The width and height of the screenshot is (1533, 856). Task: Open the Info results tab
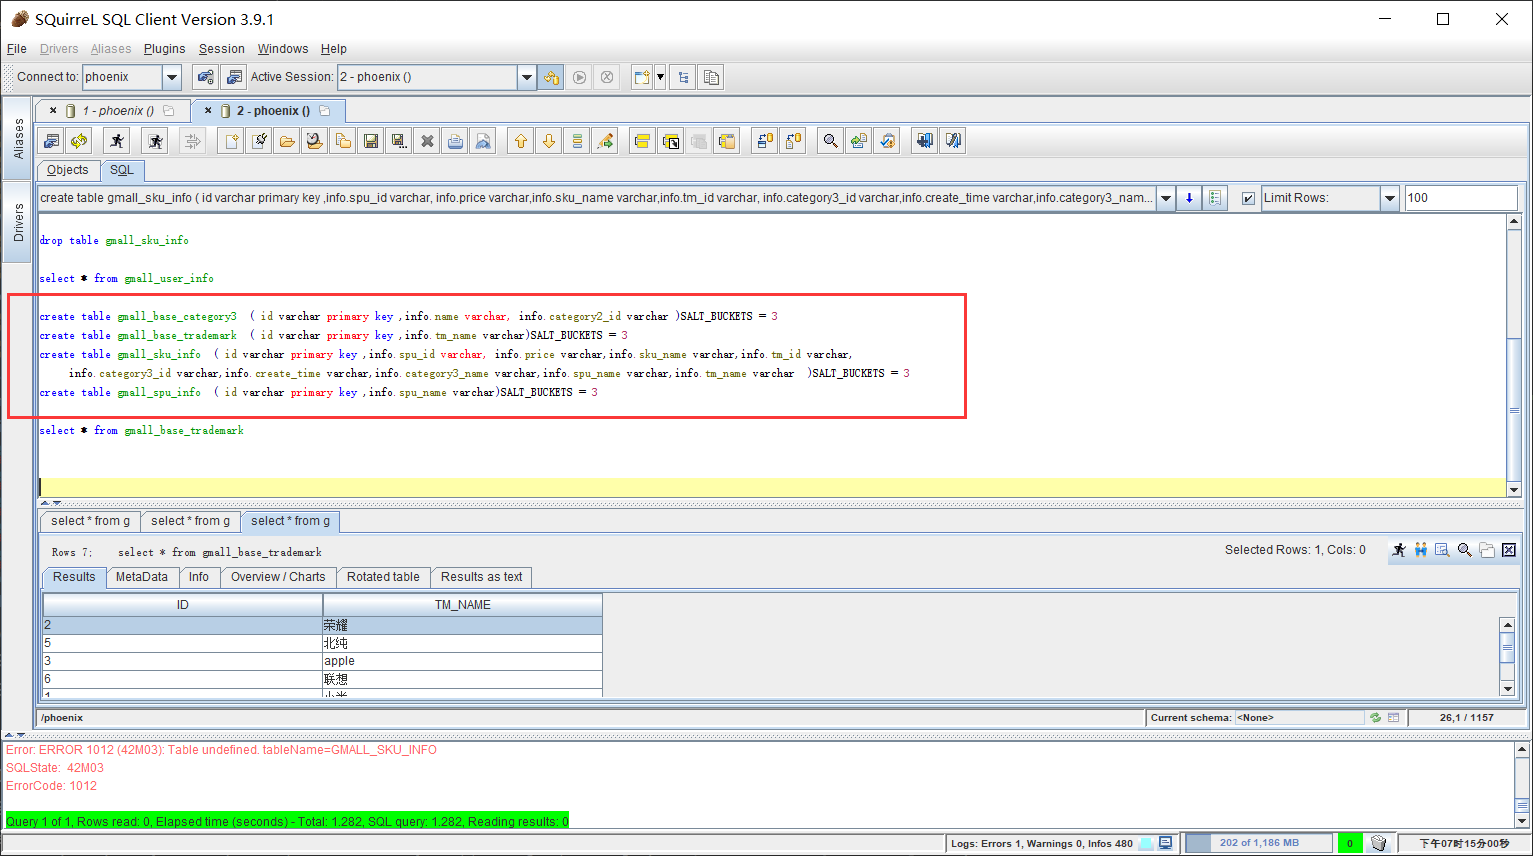(x=199, y=577)
